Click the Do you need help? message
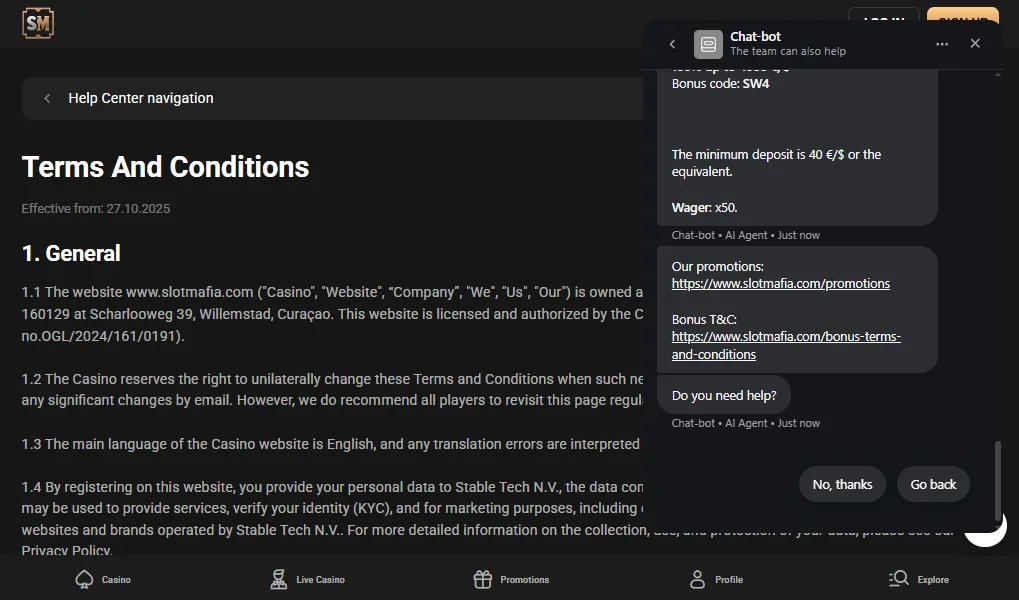Viewport: 1019px width, 600px height. click(x=724, y=395)
